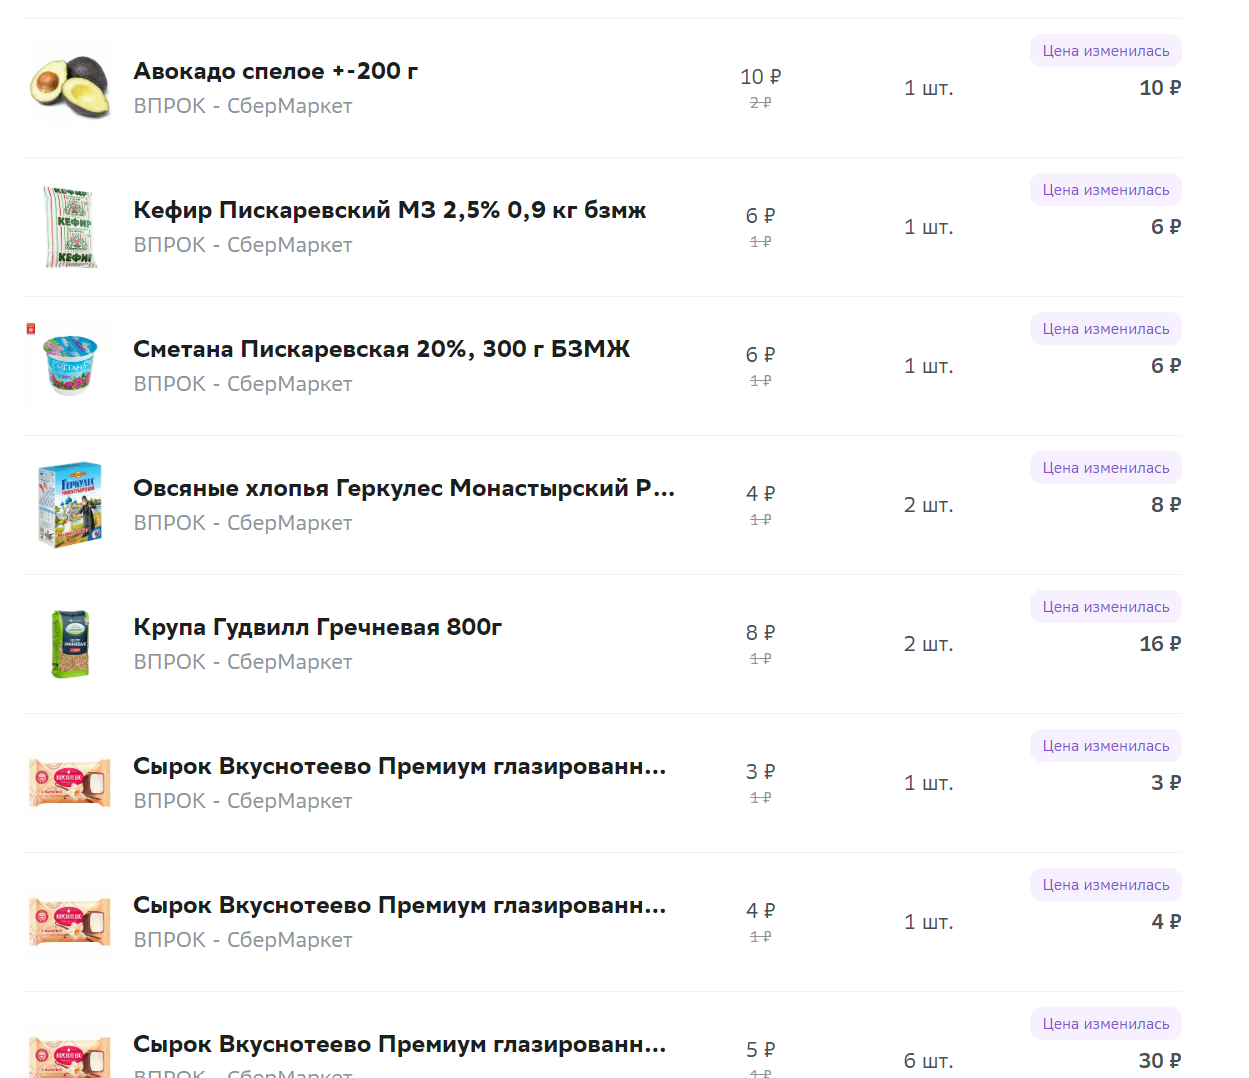Click 'Цена изменилась' badge on the avocado row

point(1106,51)
